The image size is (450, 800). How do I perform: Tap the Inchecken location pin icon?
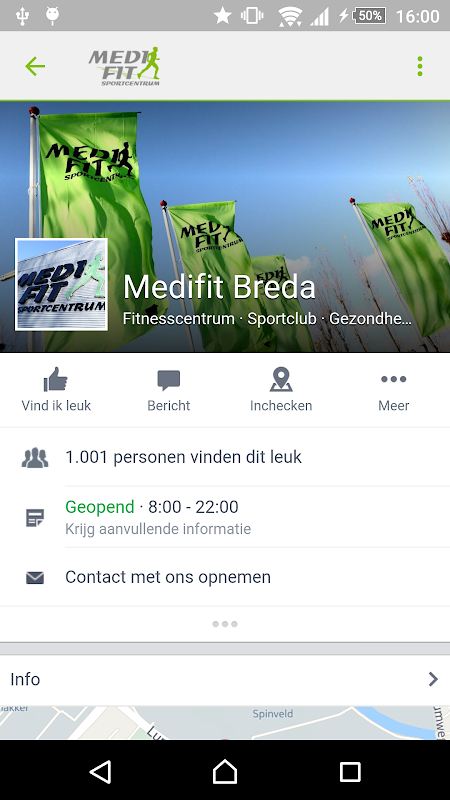(x=281, y=380)
